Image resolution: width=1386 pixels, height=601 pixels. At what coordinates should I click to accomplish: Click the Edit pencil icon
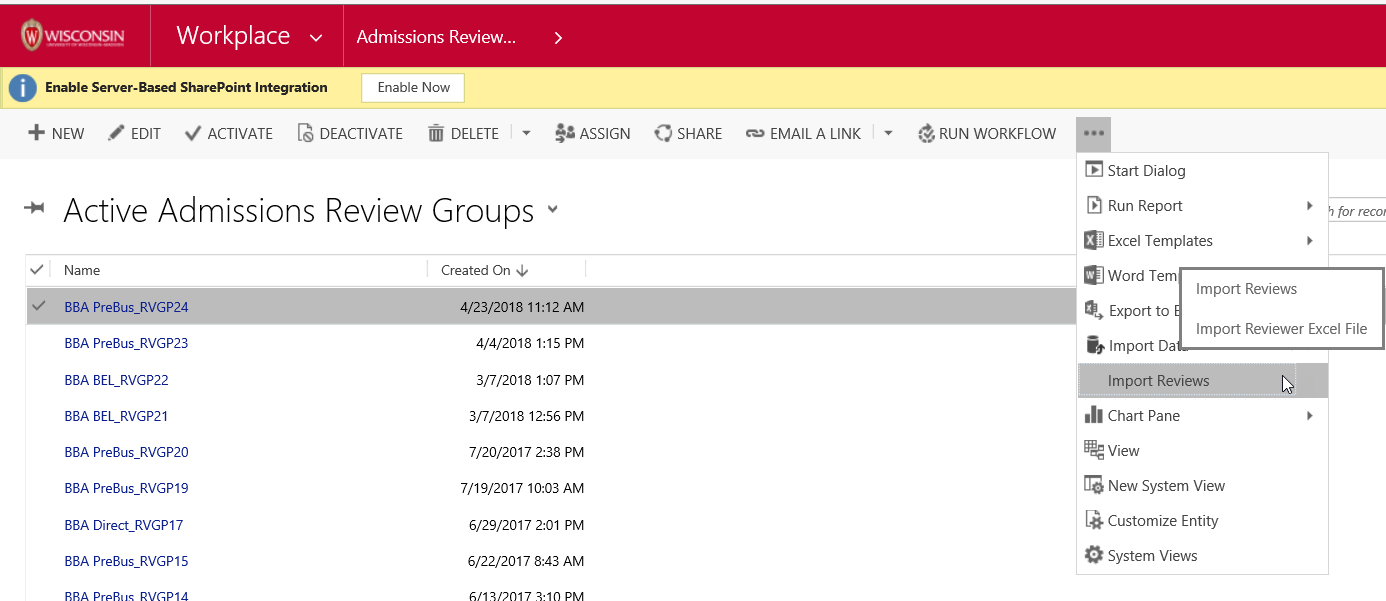[116, 133]
